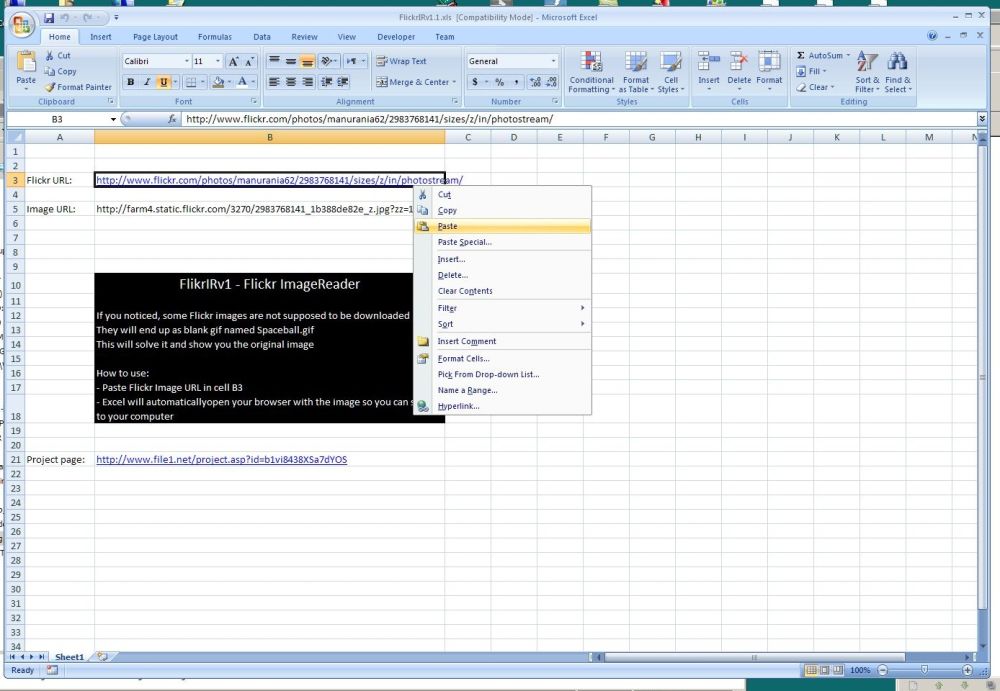Choose Paste from the context menu
Screen dimensions: 1000x691
click(x=503, y=227)
